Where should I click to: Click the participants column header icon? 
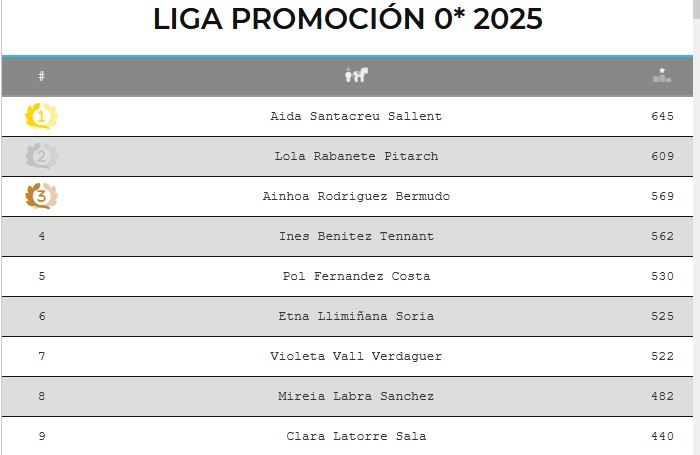356,75
